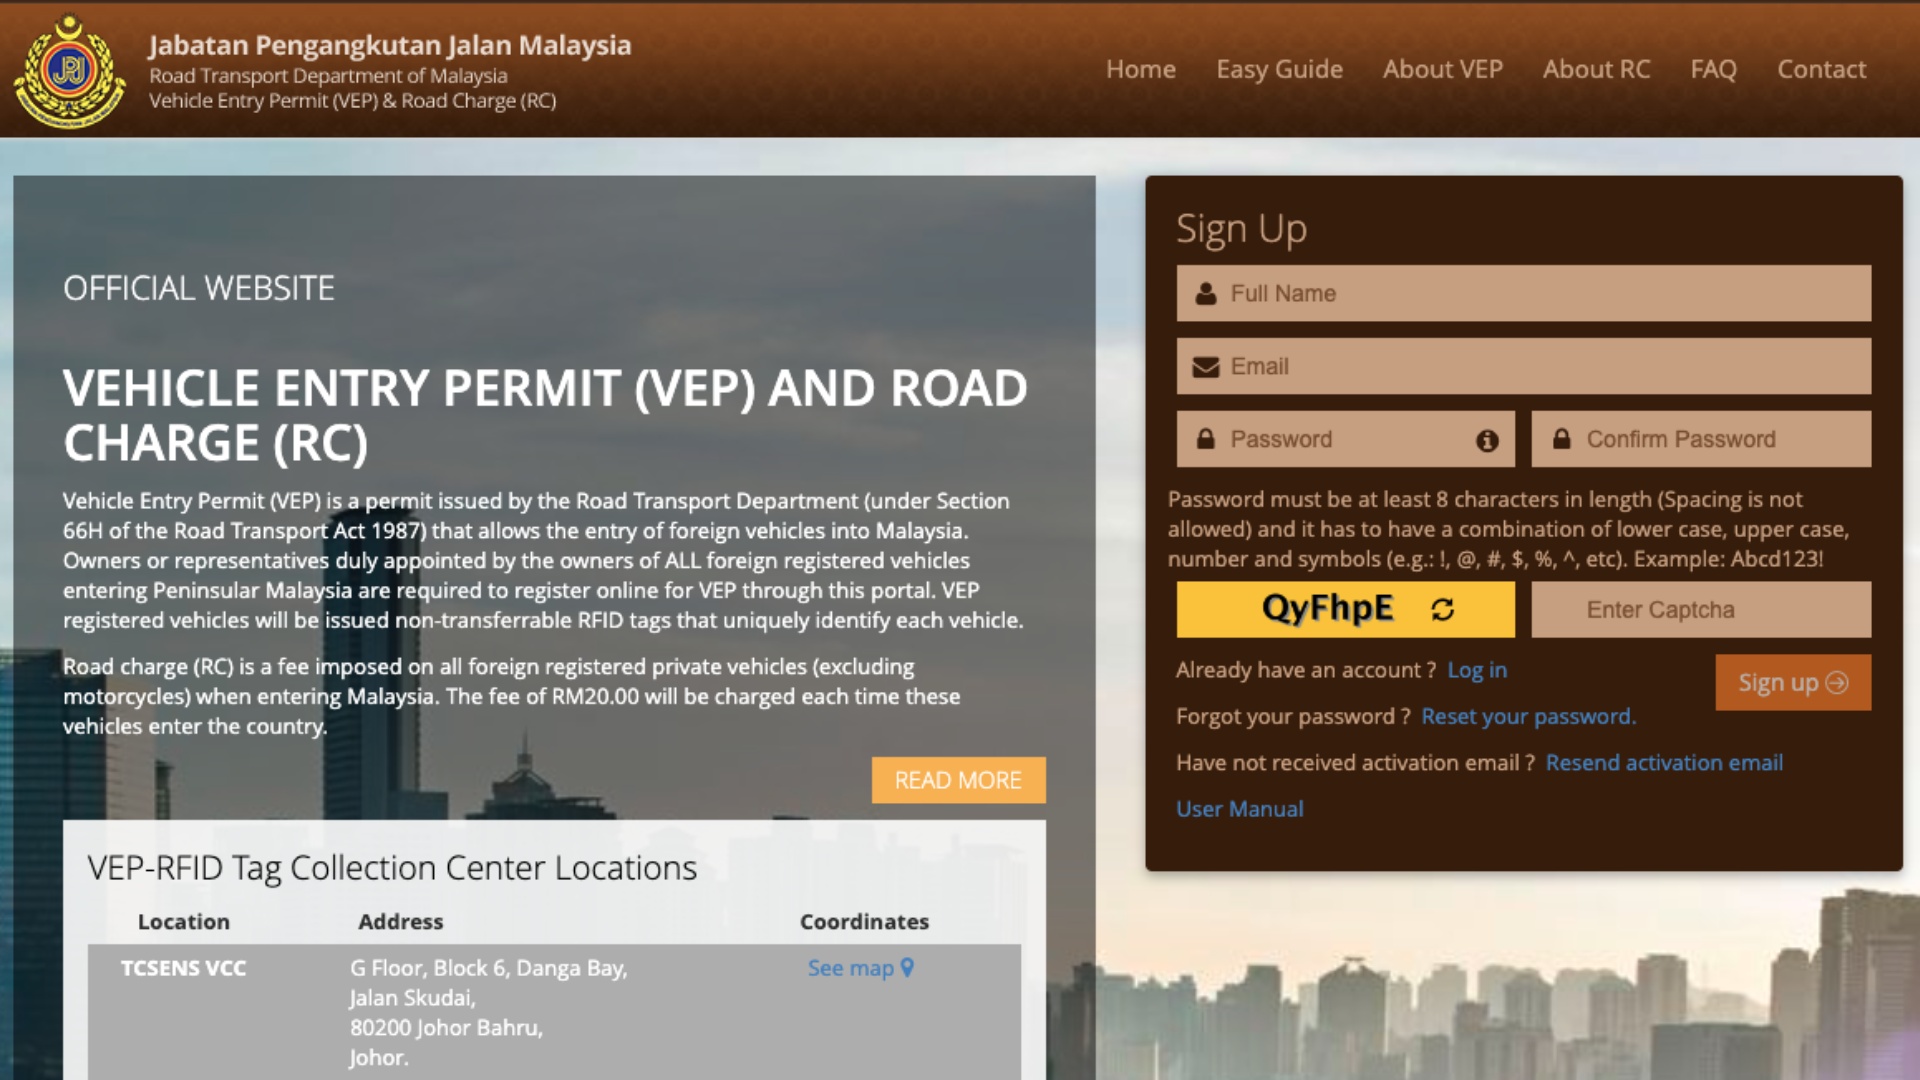The height and width of the screenshot is (1080, 1920).
Task: Click the G Floor, Block 6 address cell
Action: pyautogui.click(x=488, y=1012)
